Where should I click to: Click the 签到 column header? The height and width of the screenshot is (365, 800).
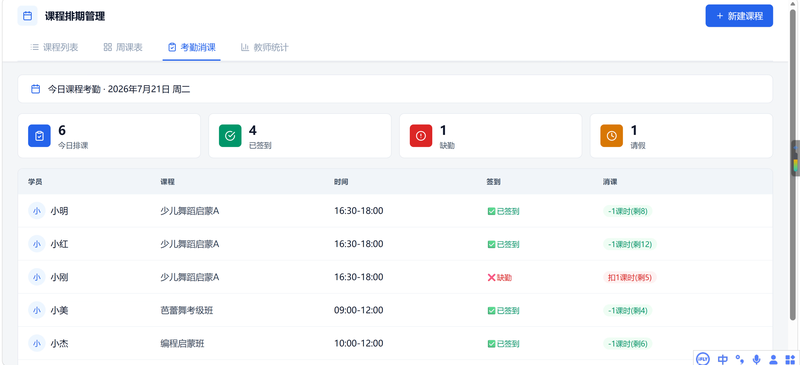coord(494,182)
